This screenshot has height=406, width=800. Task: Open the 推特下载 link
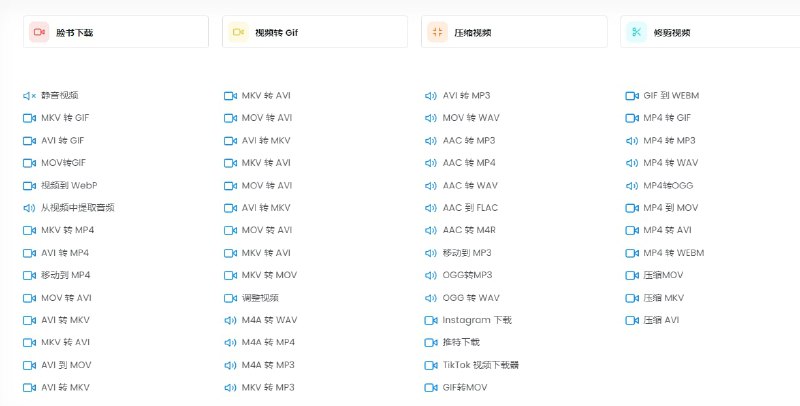coord(461,342)
